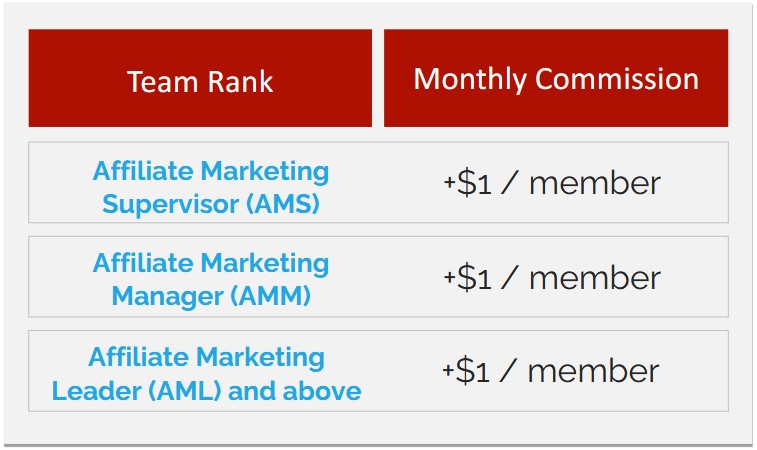Image resolution: width=757 pixels, height=450 pixels.
Task: Open Affiliate Marketing Leader (AML) link
Action: 206,373
